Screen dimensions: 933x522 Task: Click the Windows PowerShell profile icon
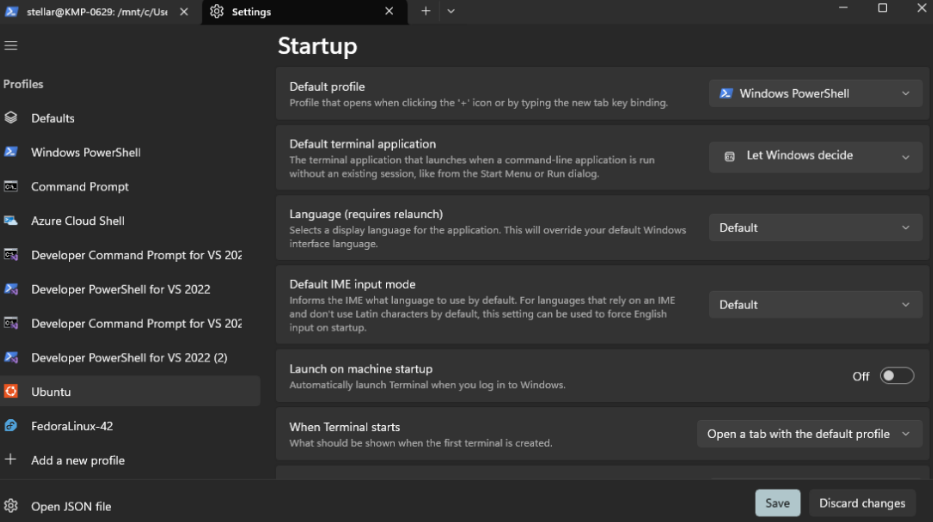click(11, 152)
